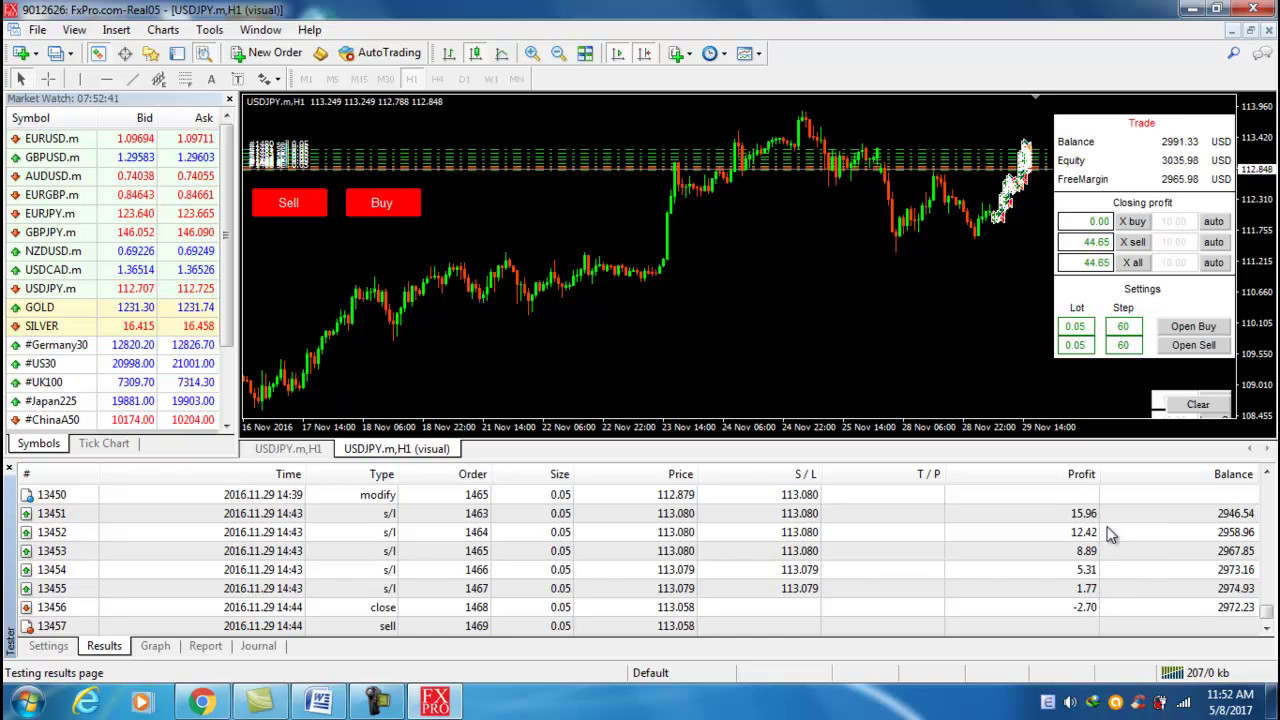Toggle the Navigator panel icon

pos(151,53)
